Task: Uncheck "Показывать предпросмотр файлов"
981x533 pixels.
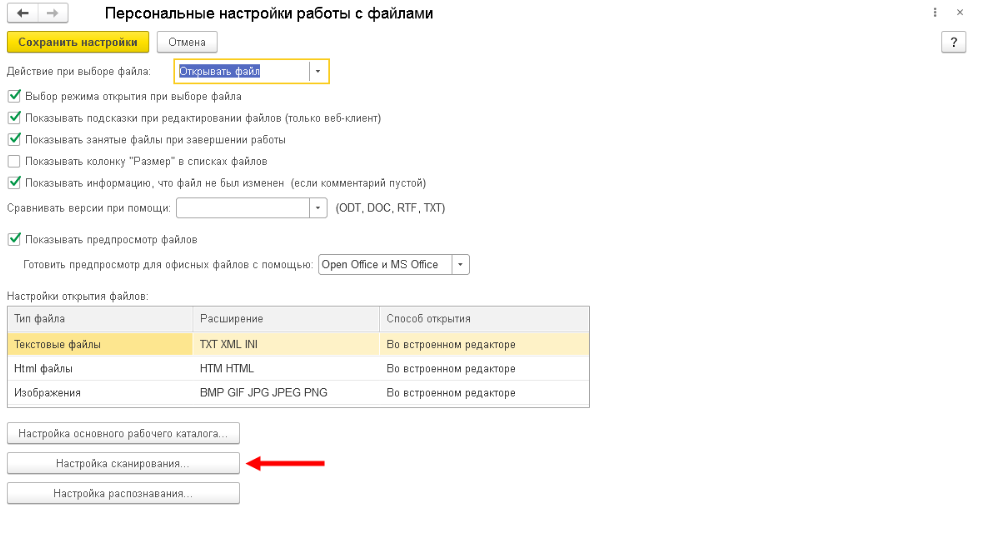Action: 14,239
